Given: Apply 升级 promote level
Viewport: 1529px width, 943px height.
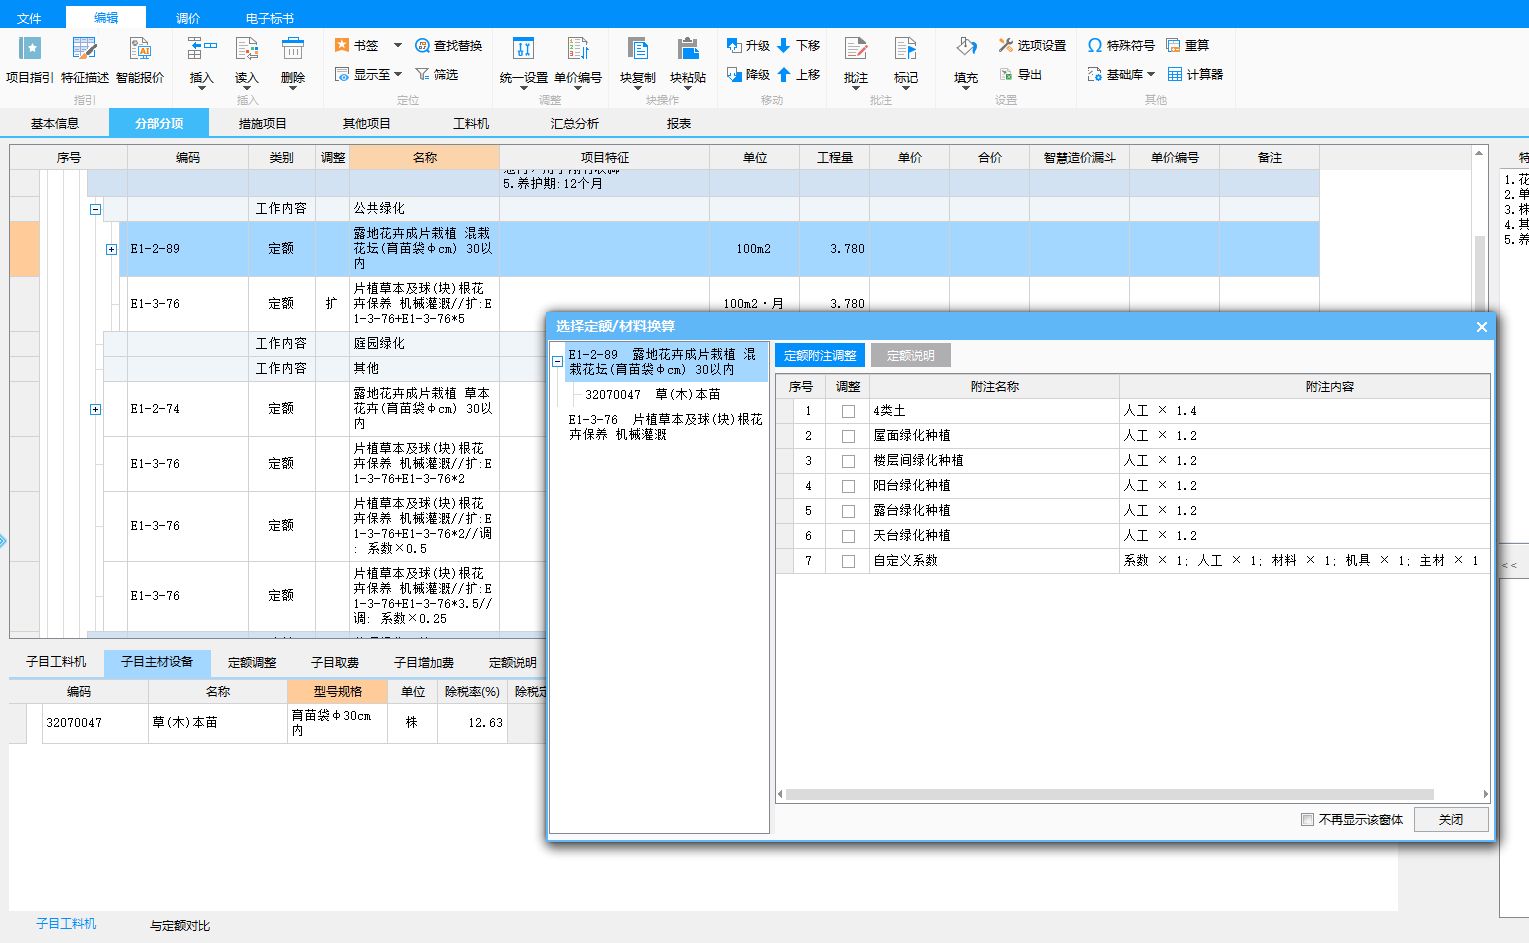Looking at the screenshot, I should tap(748, 46).
